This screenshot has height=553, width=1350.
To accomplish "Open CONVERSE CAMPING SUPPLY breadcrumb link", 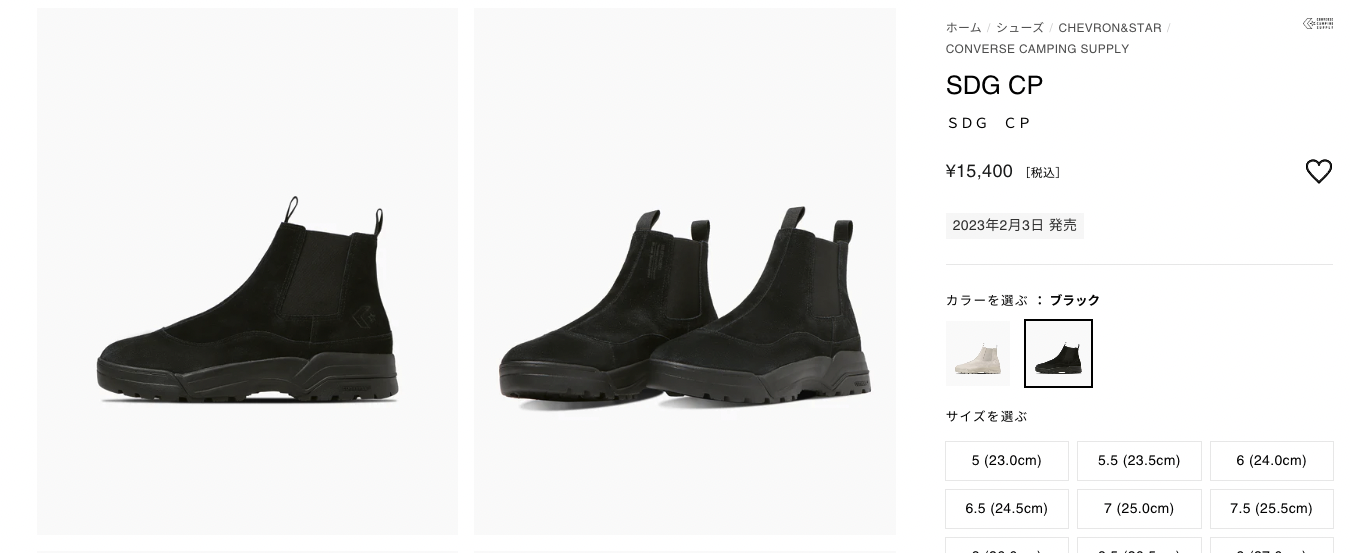I will [x=1037, y=49].
